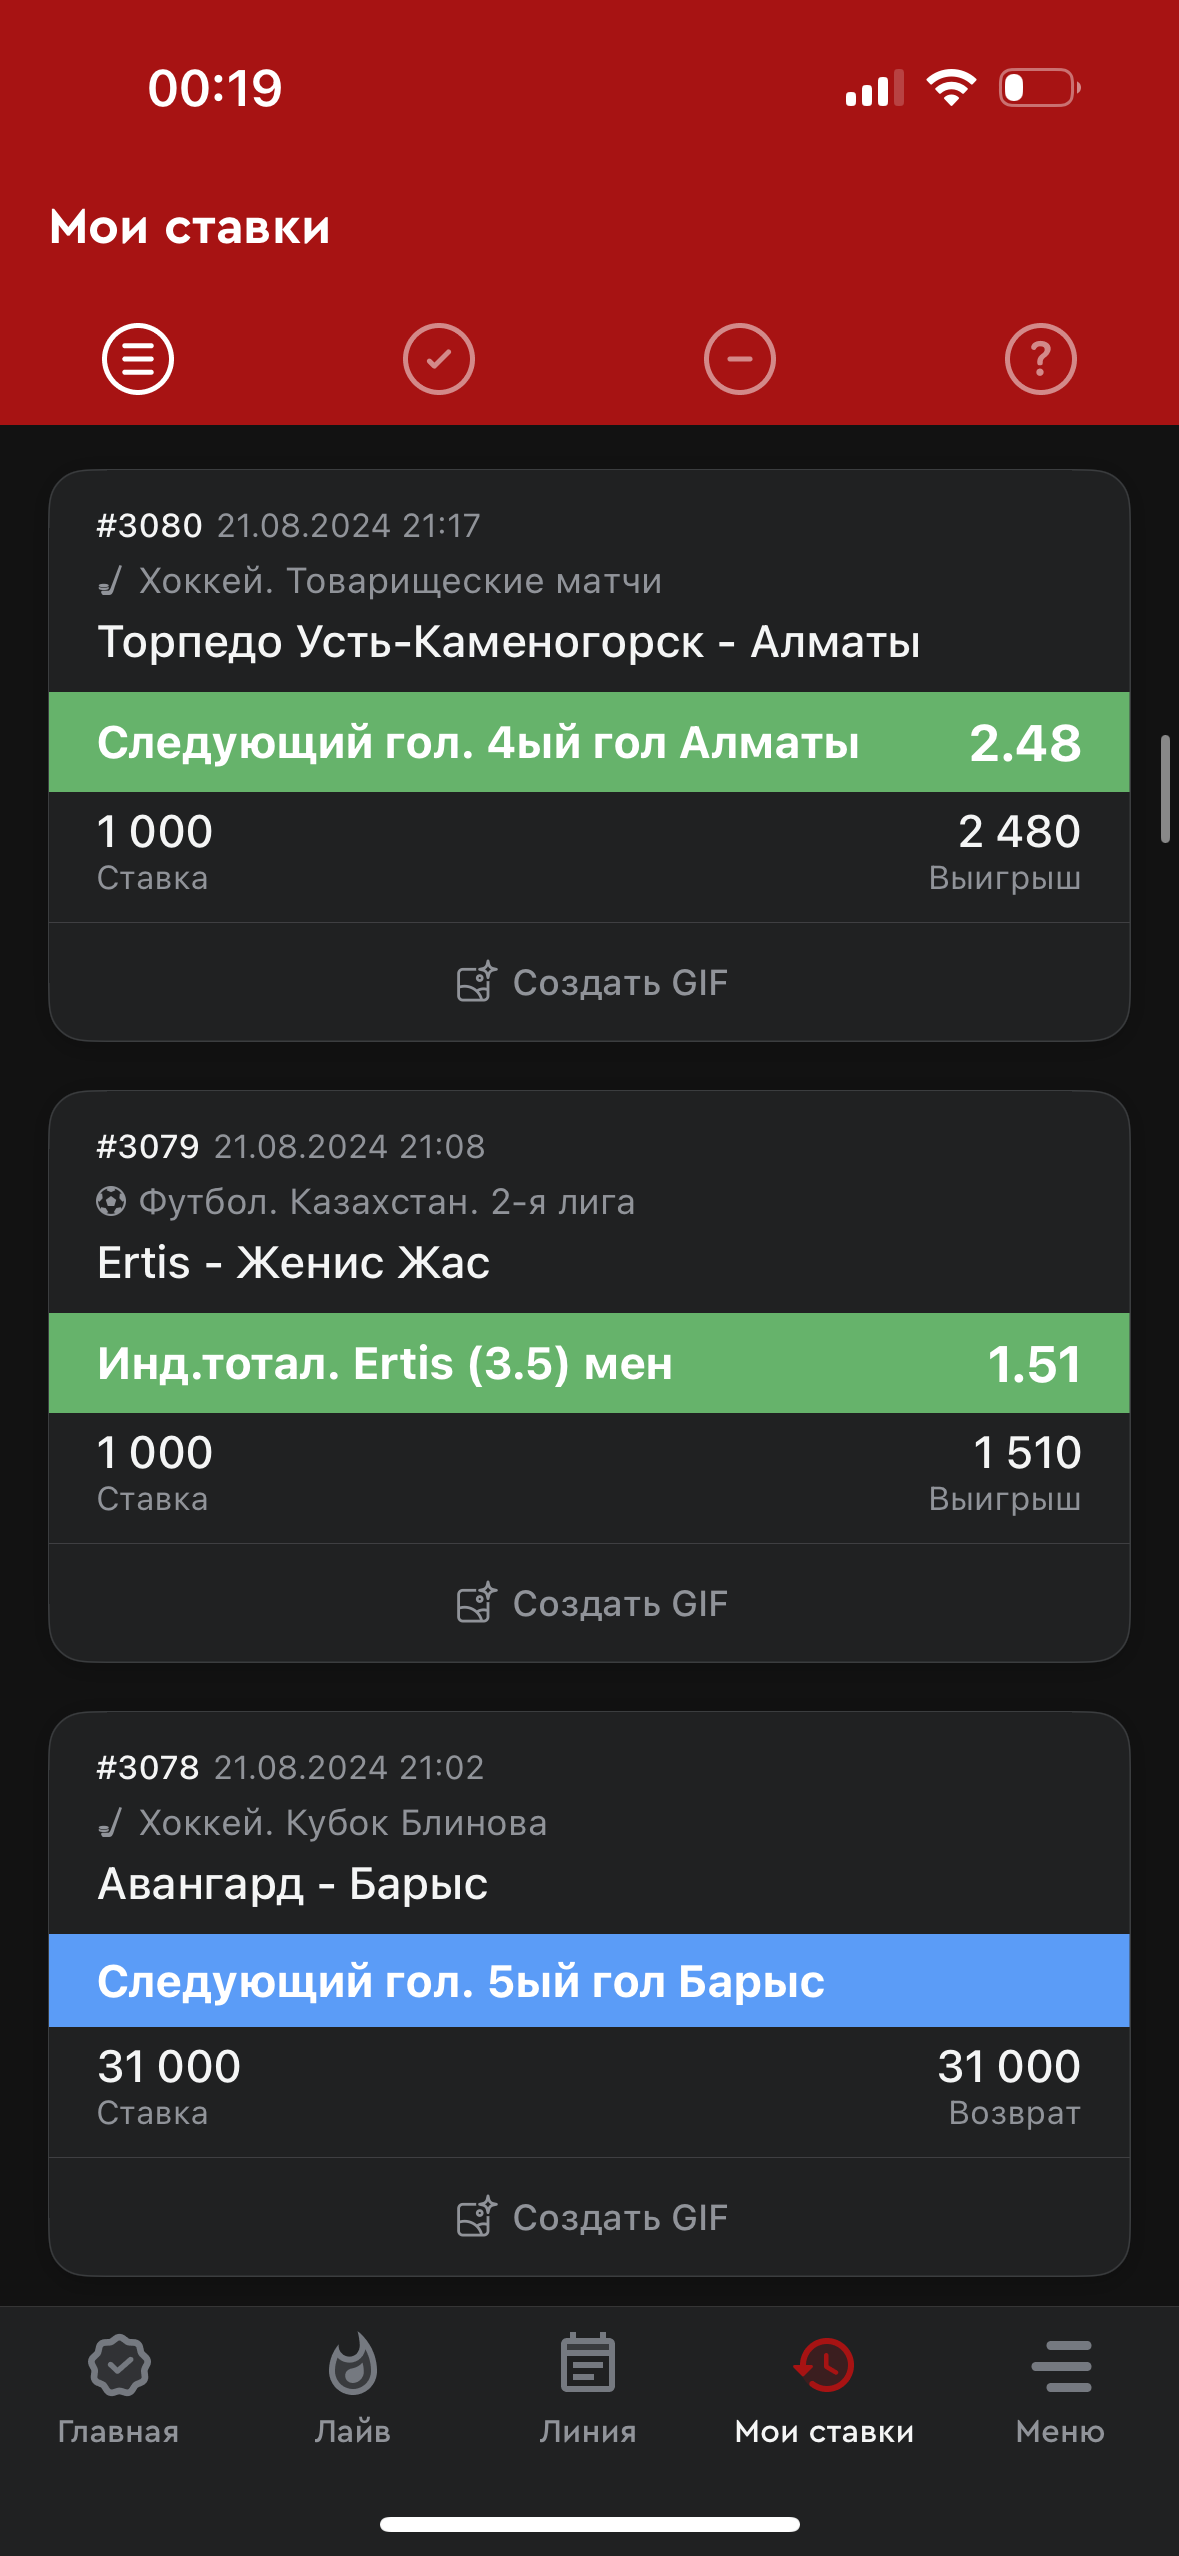Filter bets by lost minus icon

739,359
